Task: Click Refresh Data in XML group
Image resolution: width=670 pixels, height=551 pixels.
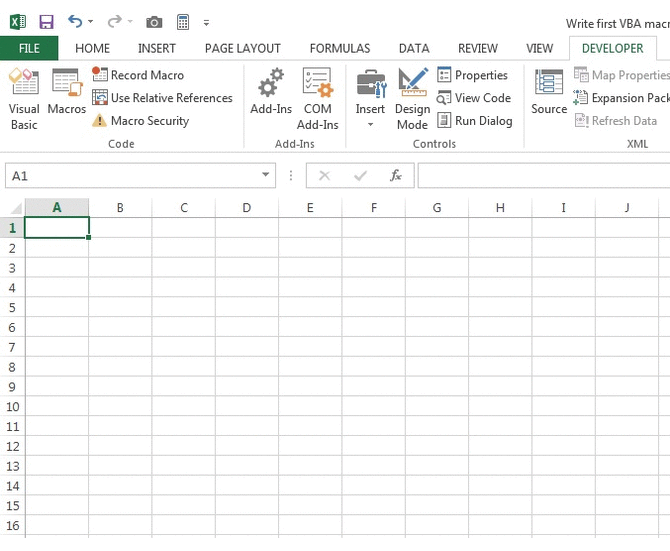Action: click(616, 121)
